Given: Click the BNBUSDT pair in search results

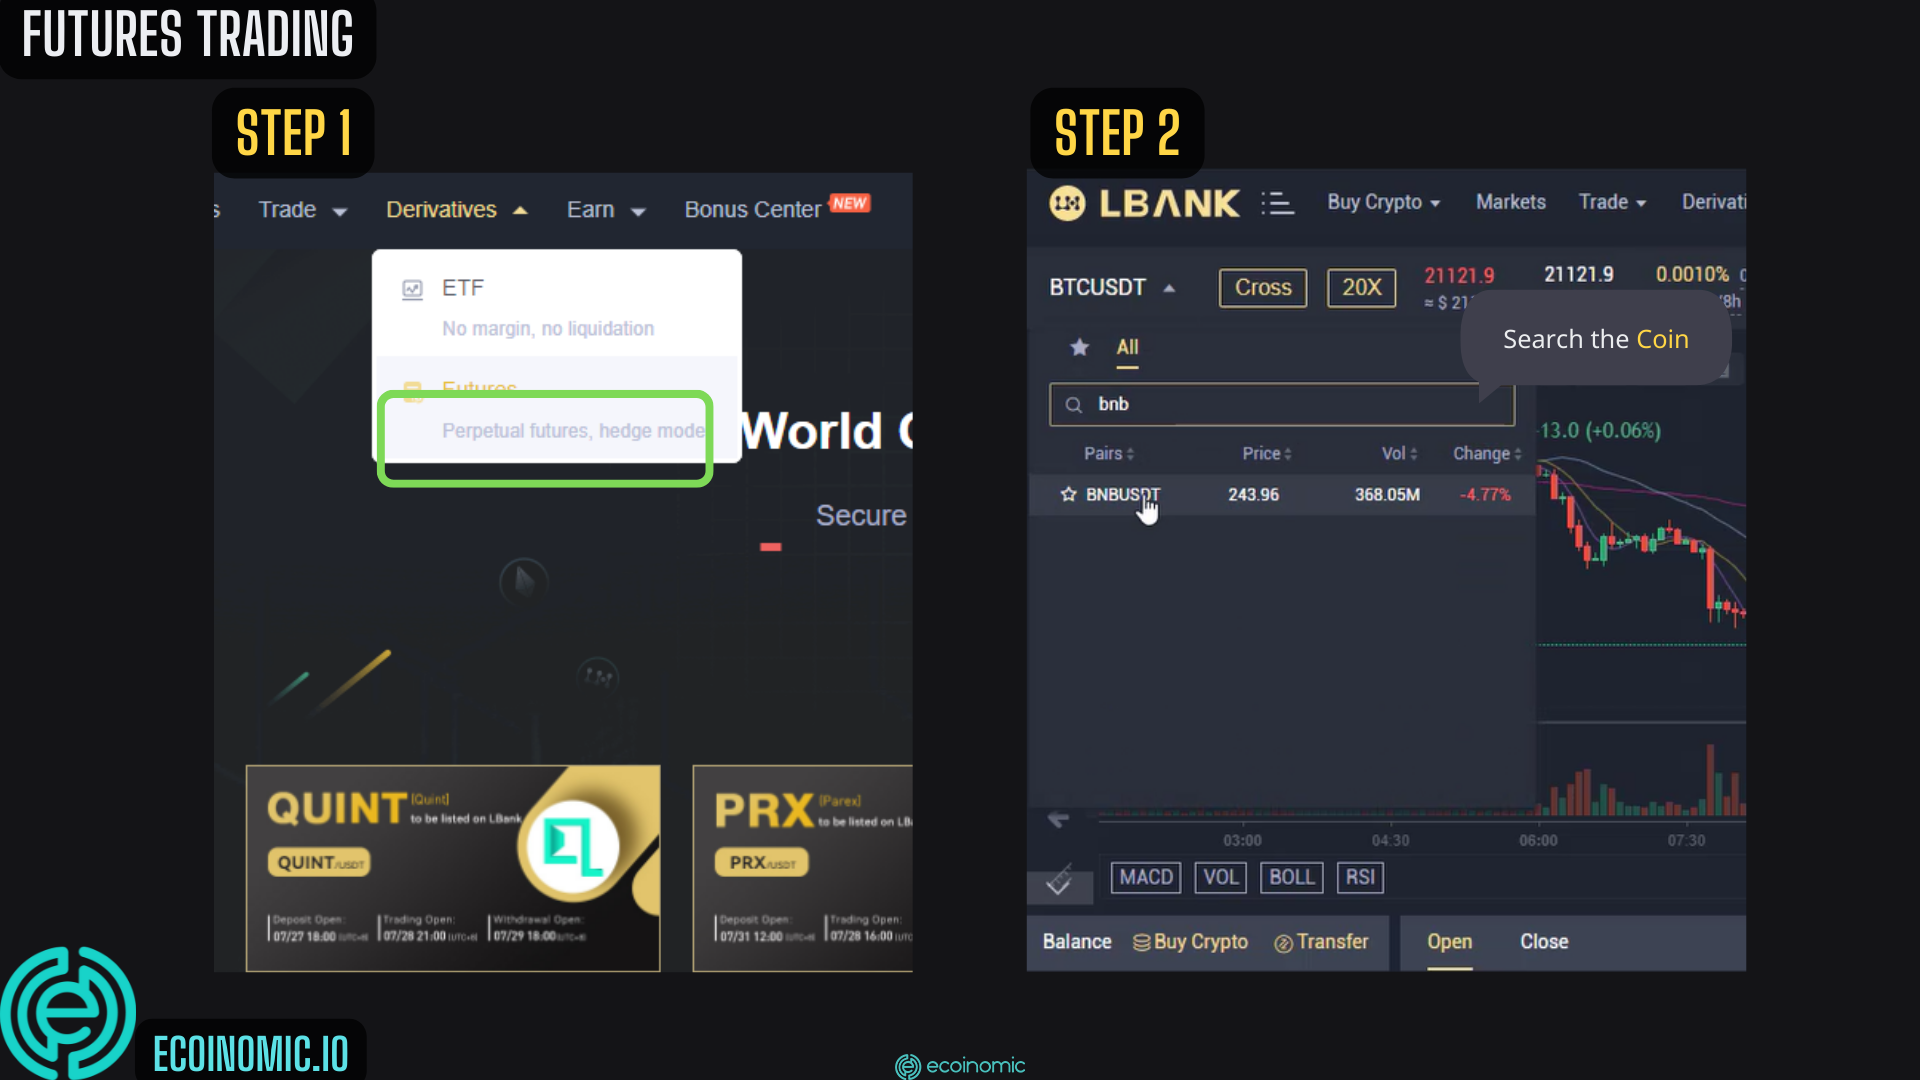Looking at the screenshot, I should tap(1122, 495).
